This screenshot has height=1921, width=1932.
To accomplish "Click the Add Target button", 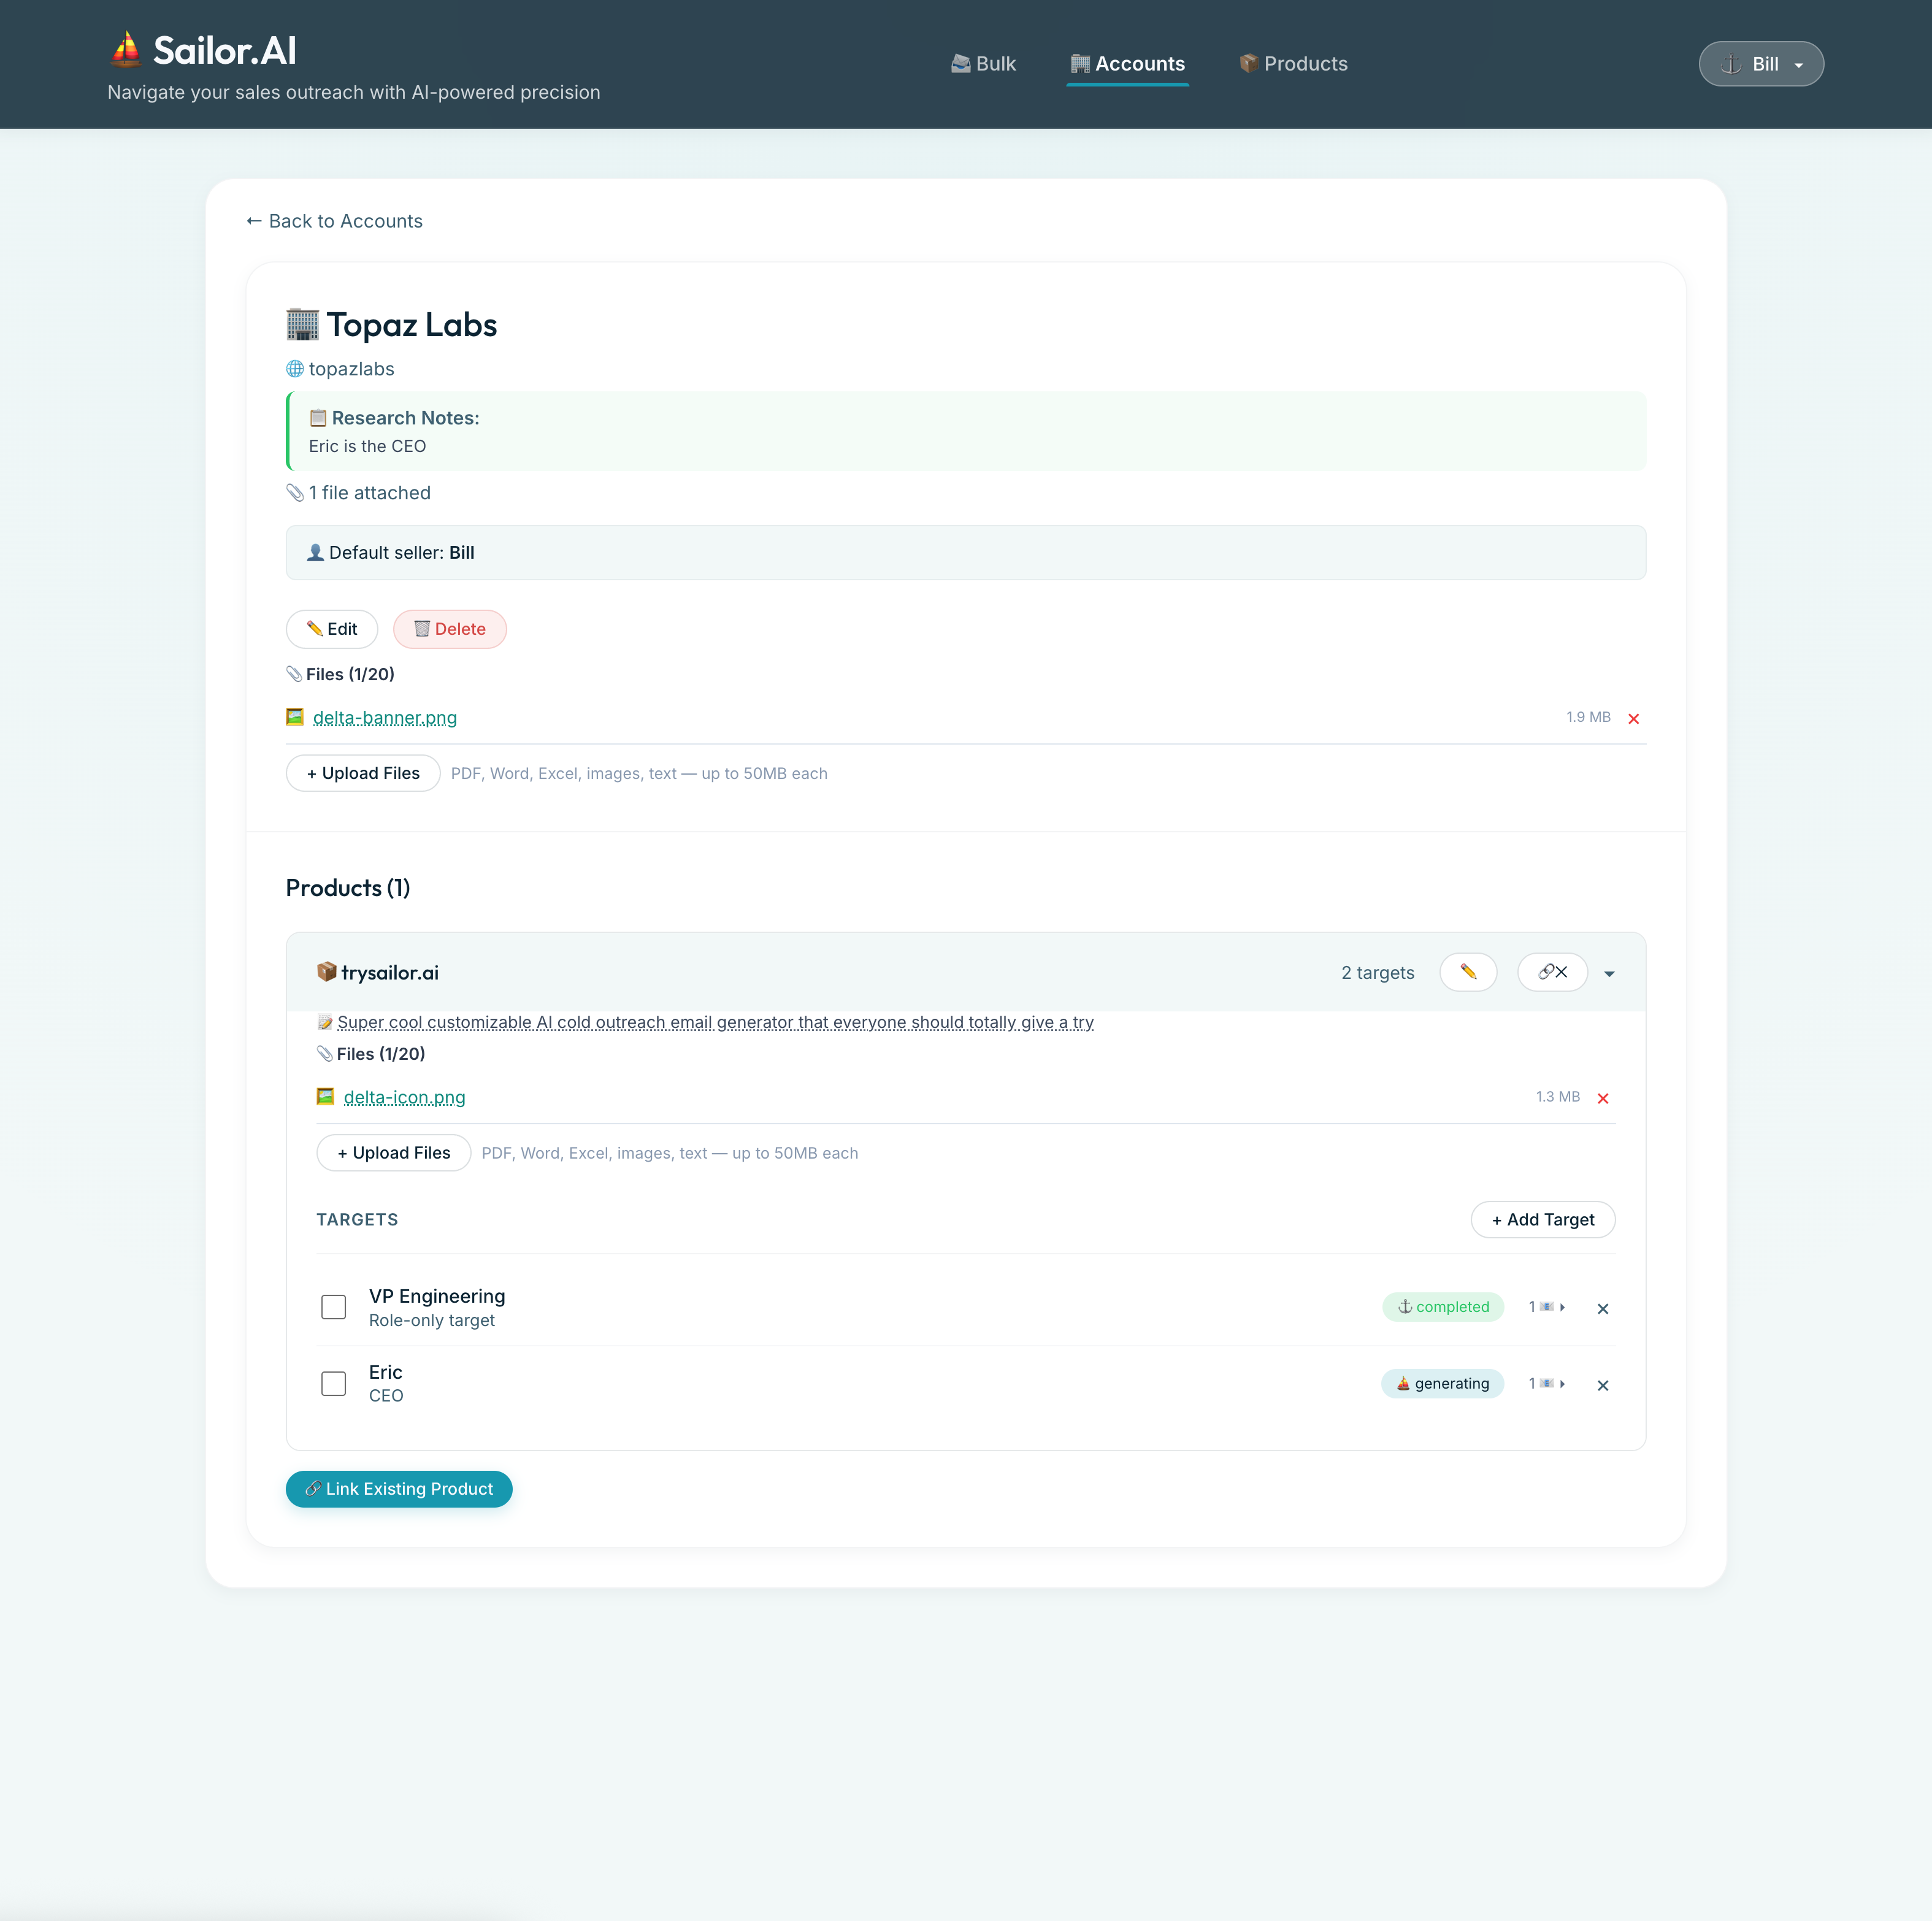I will pos(1542,1219).
